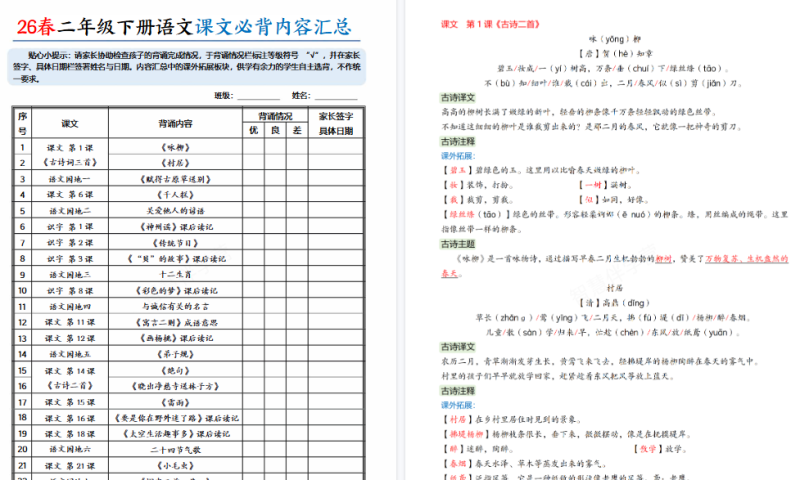Click the 古诗主题 label
This screenshot has height=480, width=800.
pyautogui.click(x=458, y=244)
